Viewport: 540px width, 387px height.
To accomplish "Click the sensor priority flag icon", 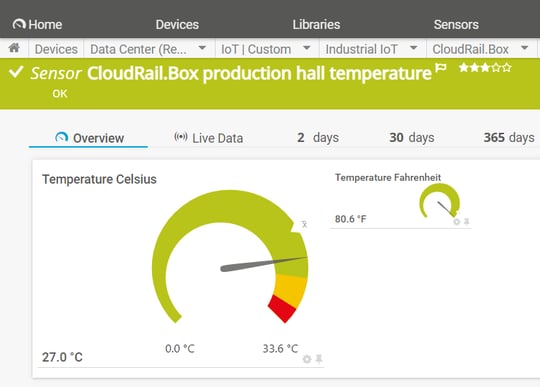I will (441, 67).
